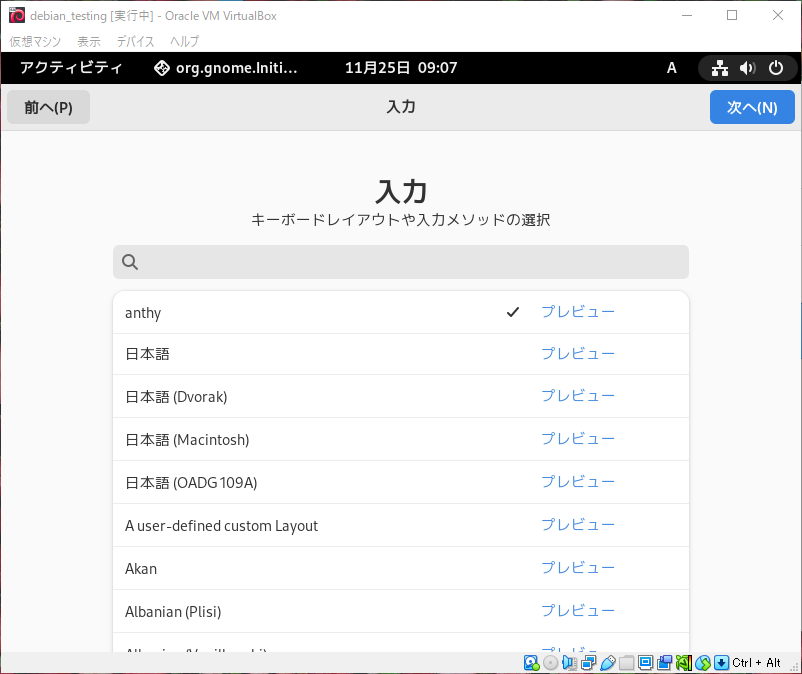802x674 pixels.
Task: Open the USB devices indicator
Action: click(x=608, y=663)
